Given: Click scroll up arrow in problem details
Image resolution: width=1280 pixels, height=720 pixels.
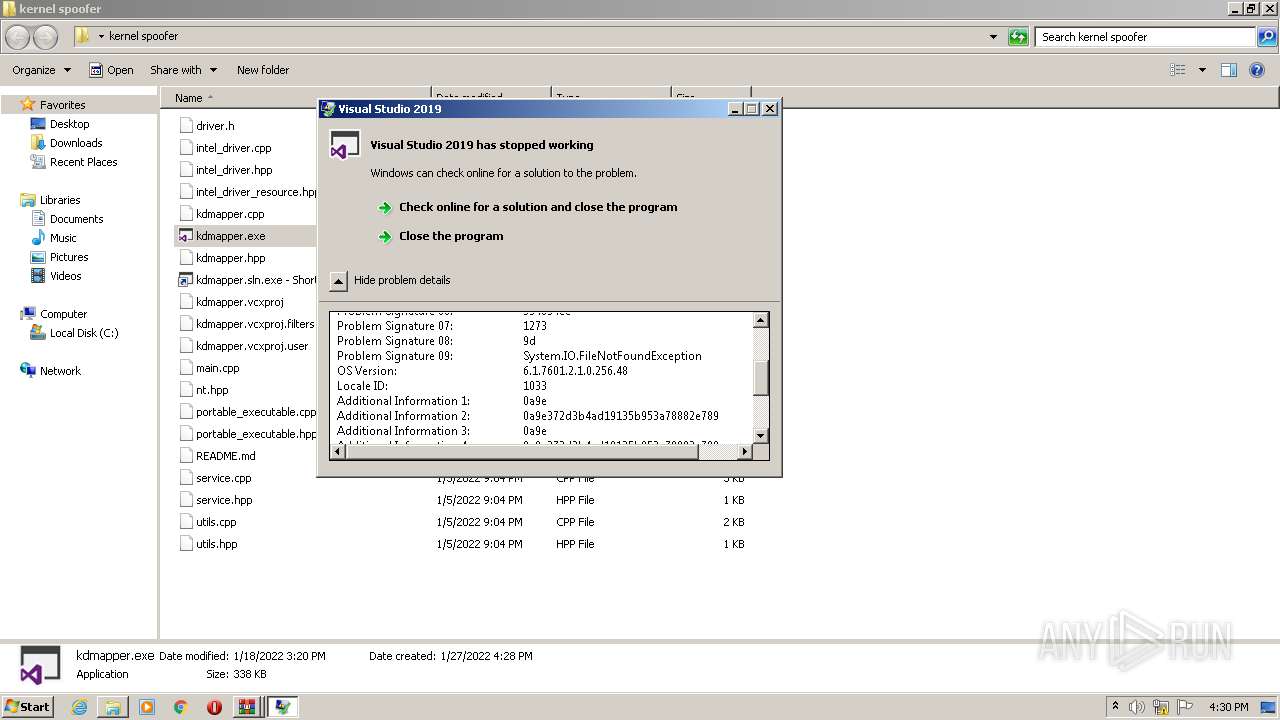Looking at the screenshot, I should [760, 320].
